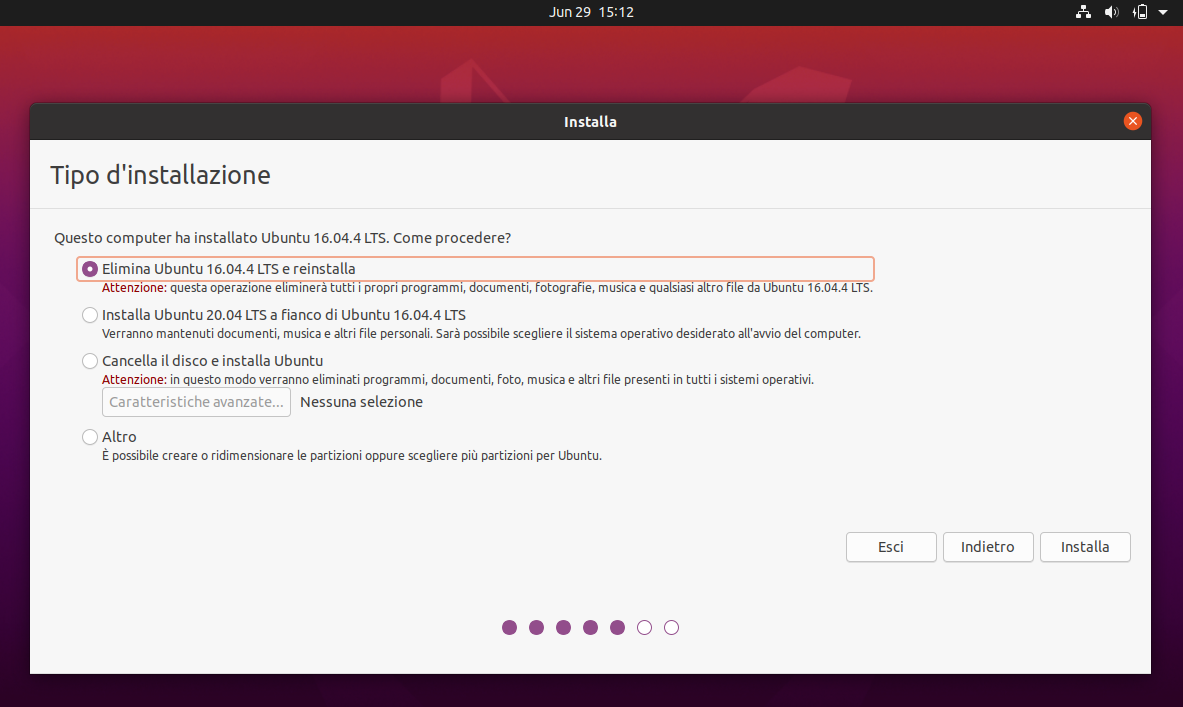Open the network status icon in top bar
The height and width of the screenshot is (707, 1183).
[1083, 12]
